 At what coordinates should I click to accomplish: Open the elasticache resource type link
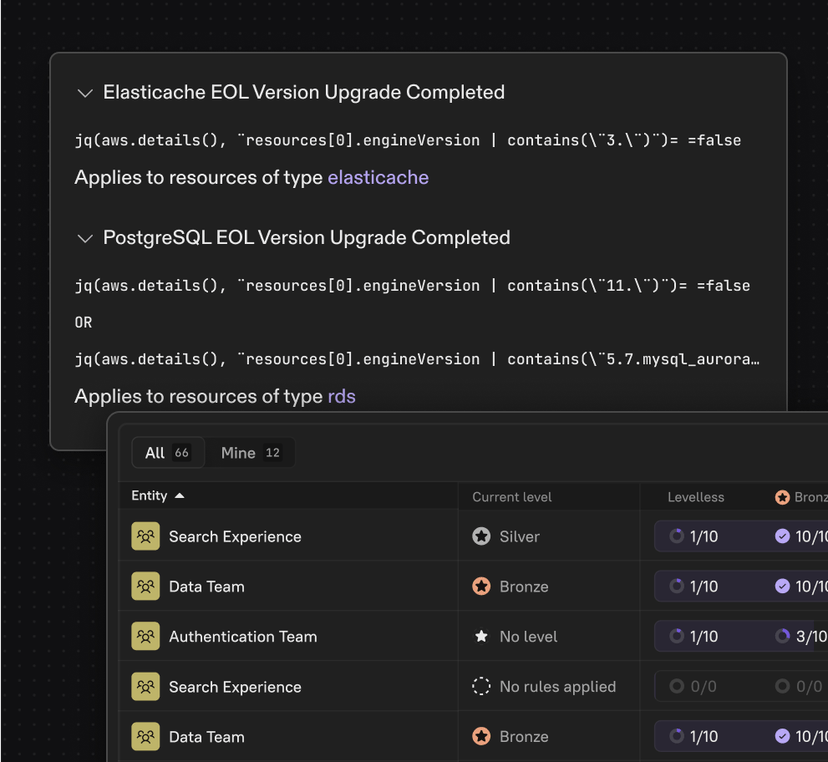pos(378,177)
